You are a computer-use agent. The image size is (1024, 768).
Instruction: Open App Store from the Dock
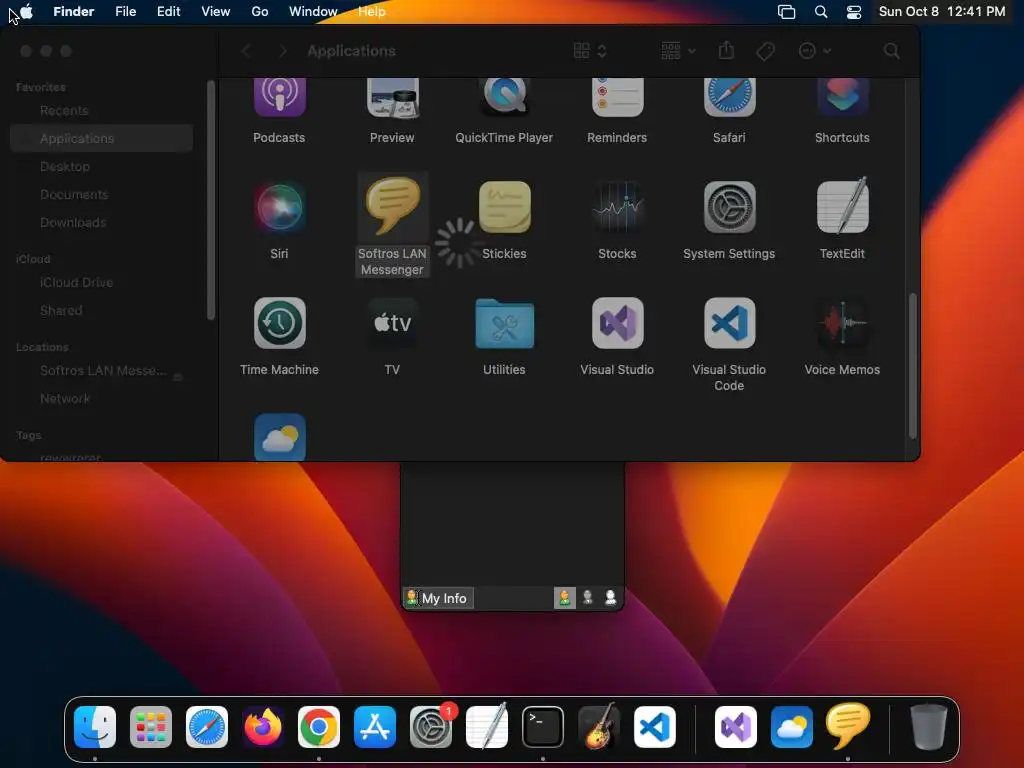point(375,727)
